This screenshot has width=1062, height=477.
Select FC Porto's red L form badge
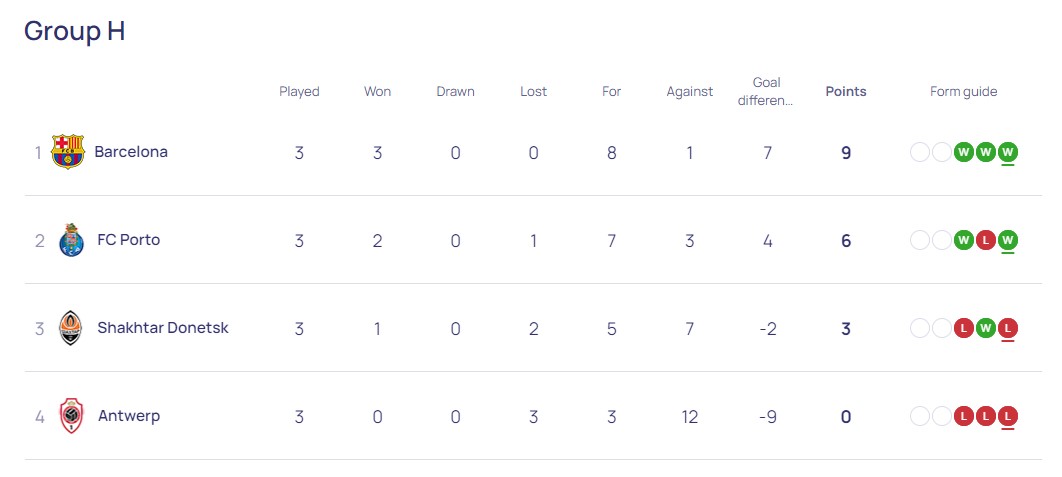tap(985, 241)
